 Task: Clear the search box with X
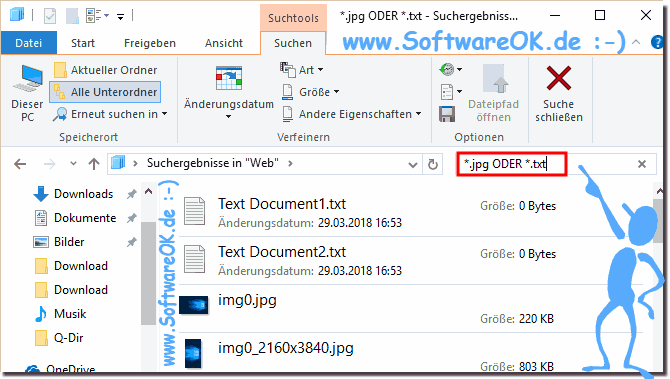(642, 164)
